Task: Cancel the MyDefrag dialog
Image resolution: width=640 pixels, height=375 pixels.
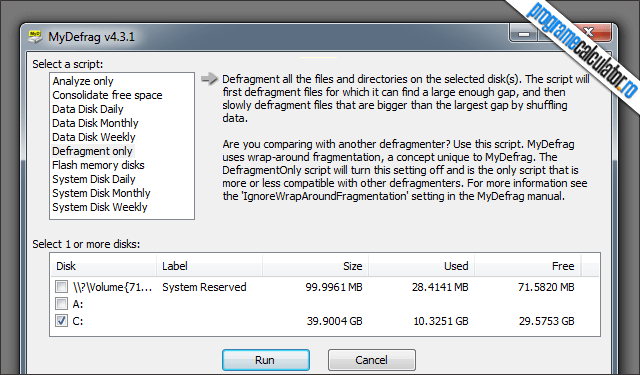Action: [x=371, y=360]
